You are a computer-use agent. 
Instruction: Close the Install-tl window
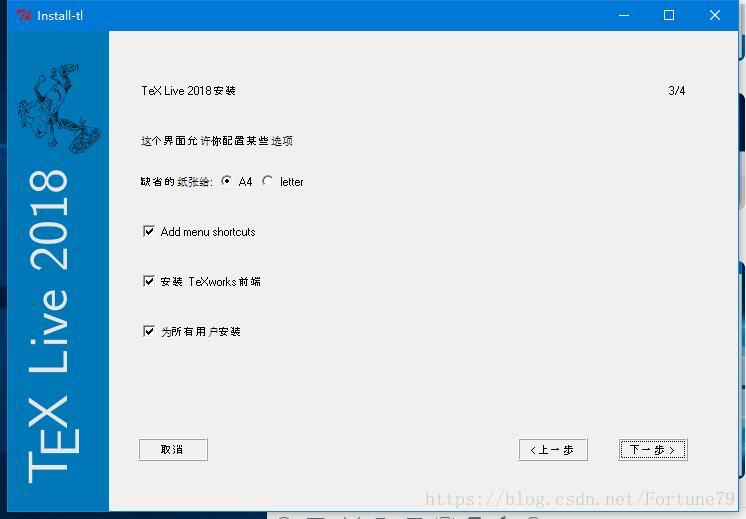715,15
